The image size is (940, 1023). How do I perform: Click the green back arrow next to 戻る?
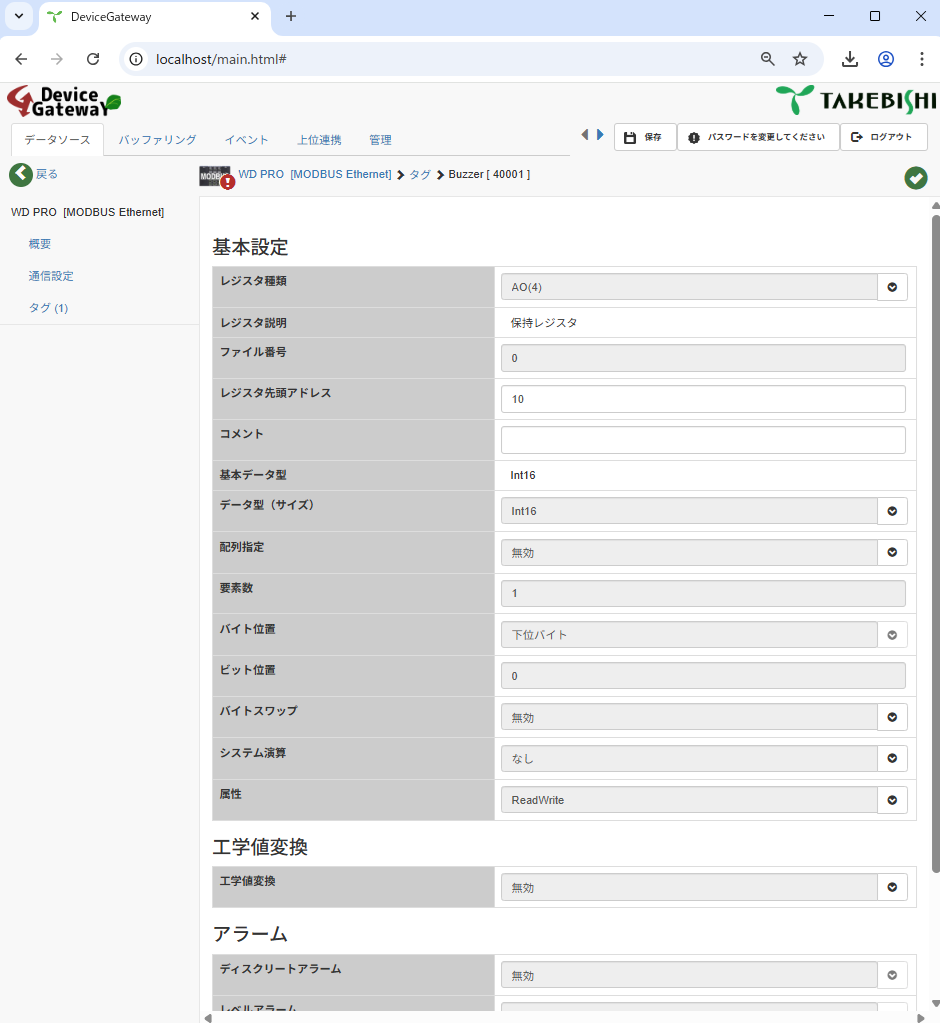click(x=20, y=174)
